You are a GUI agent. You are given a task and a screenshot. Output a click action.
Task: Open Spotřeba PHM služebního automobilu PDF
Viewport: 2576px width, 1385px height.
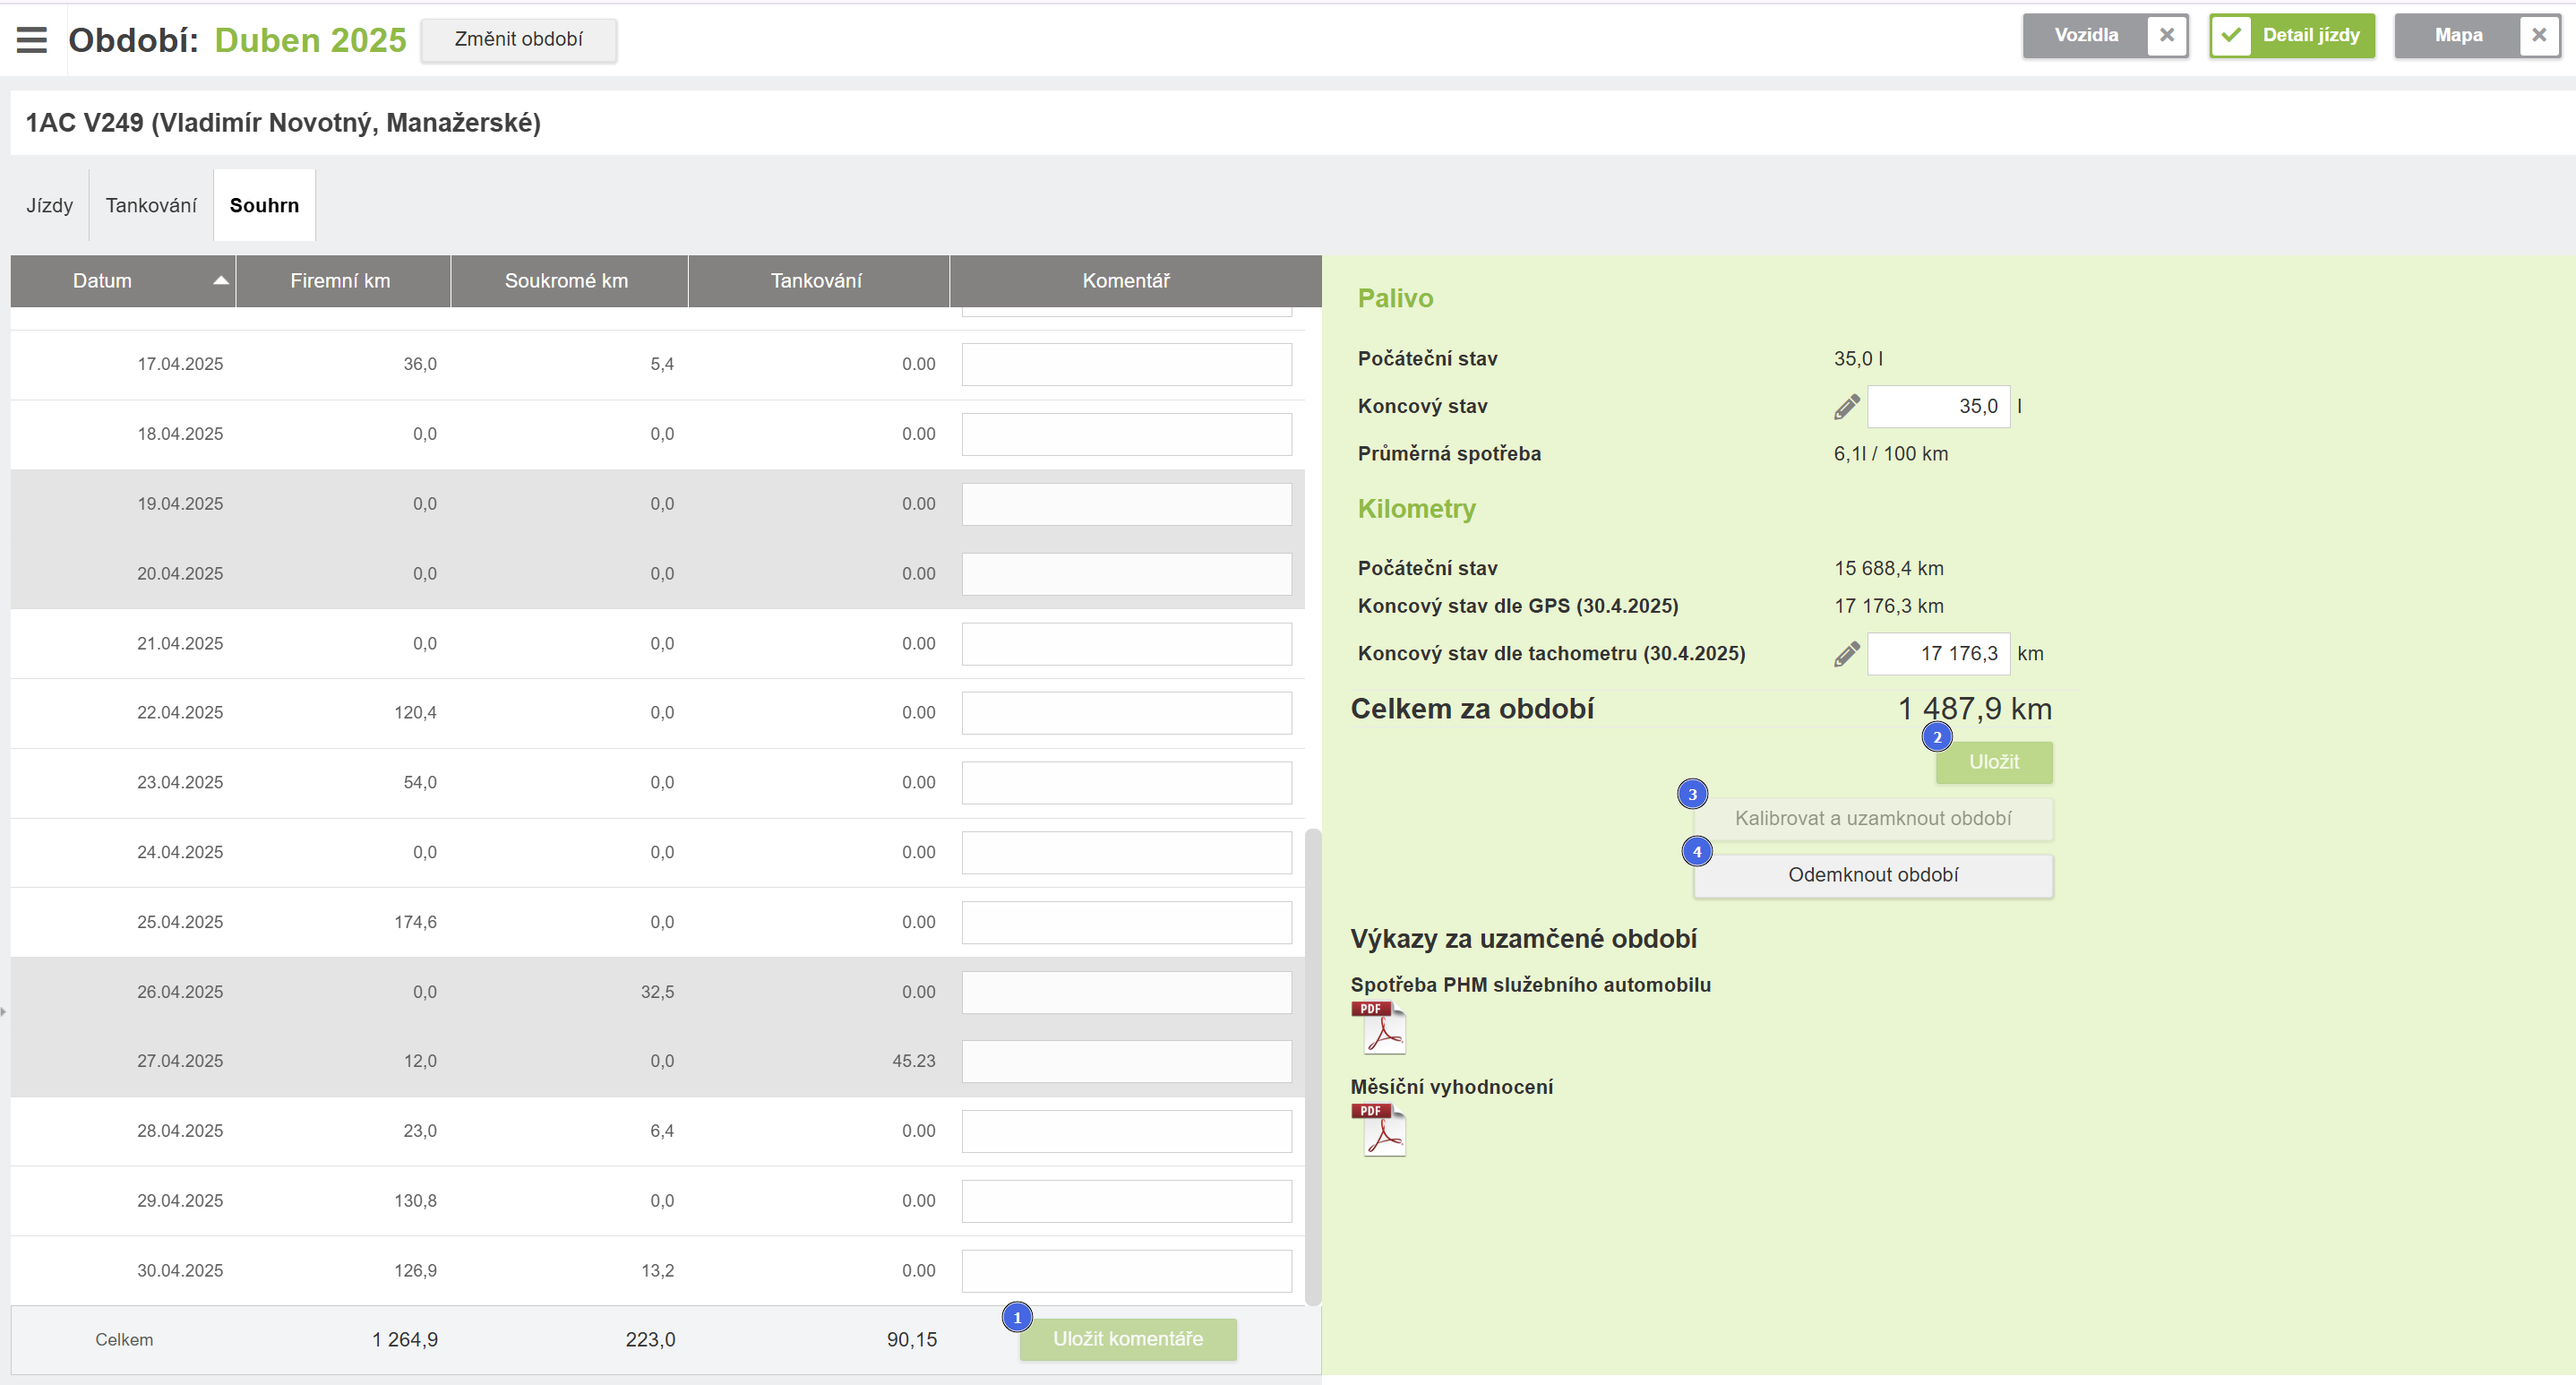pyautogui.click(x=1379, y=1028)
